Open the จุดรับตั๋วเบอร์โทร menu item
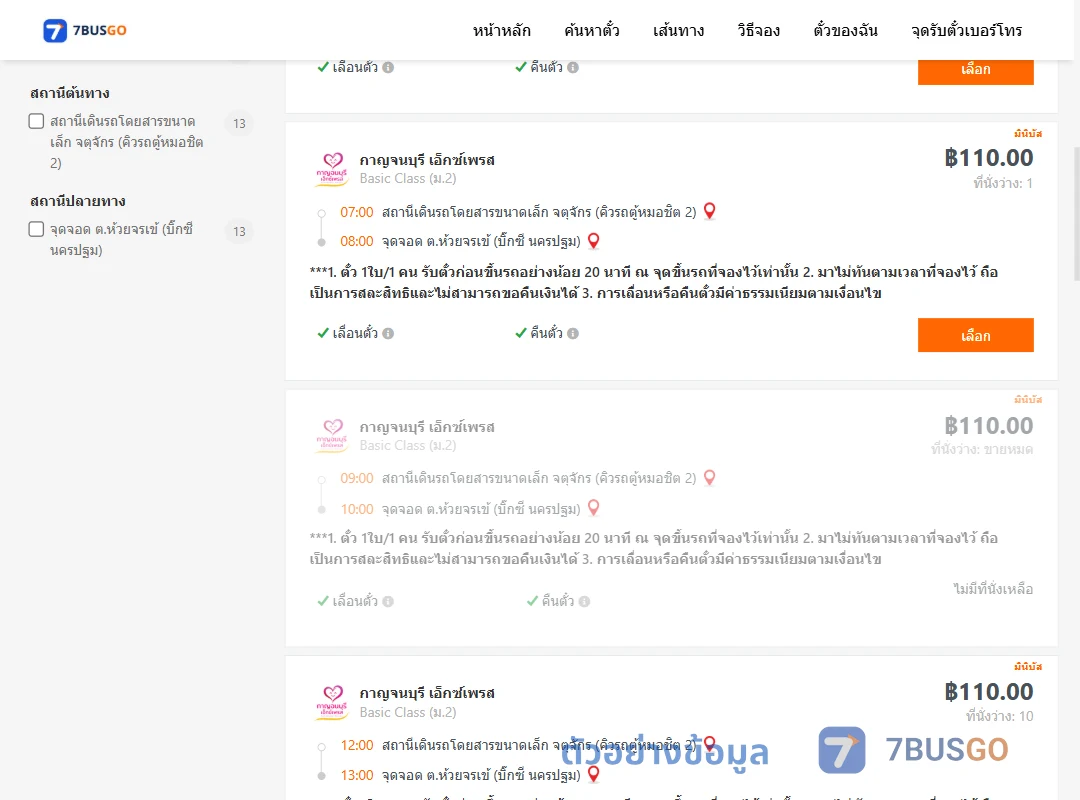The width and height of the screenshot is (1080, 800). (966, 30)
